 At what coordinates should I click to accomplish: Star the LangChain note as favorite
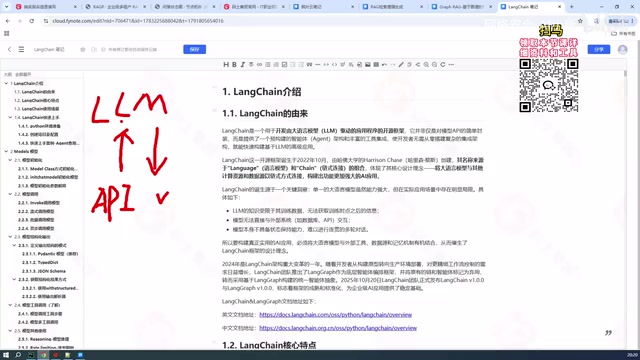[x=82, y=49]
